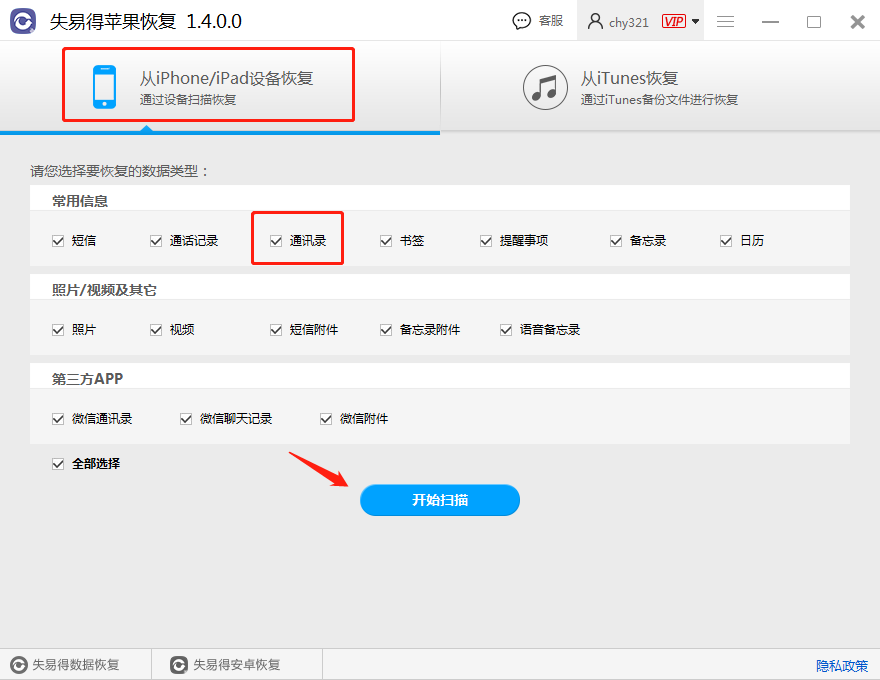The image size is (880, 680).
Task: Click the app logo icon in title bar
Action: tap(23, 21)
